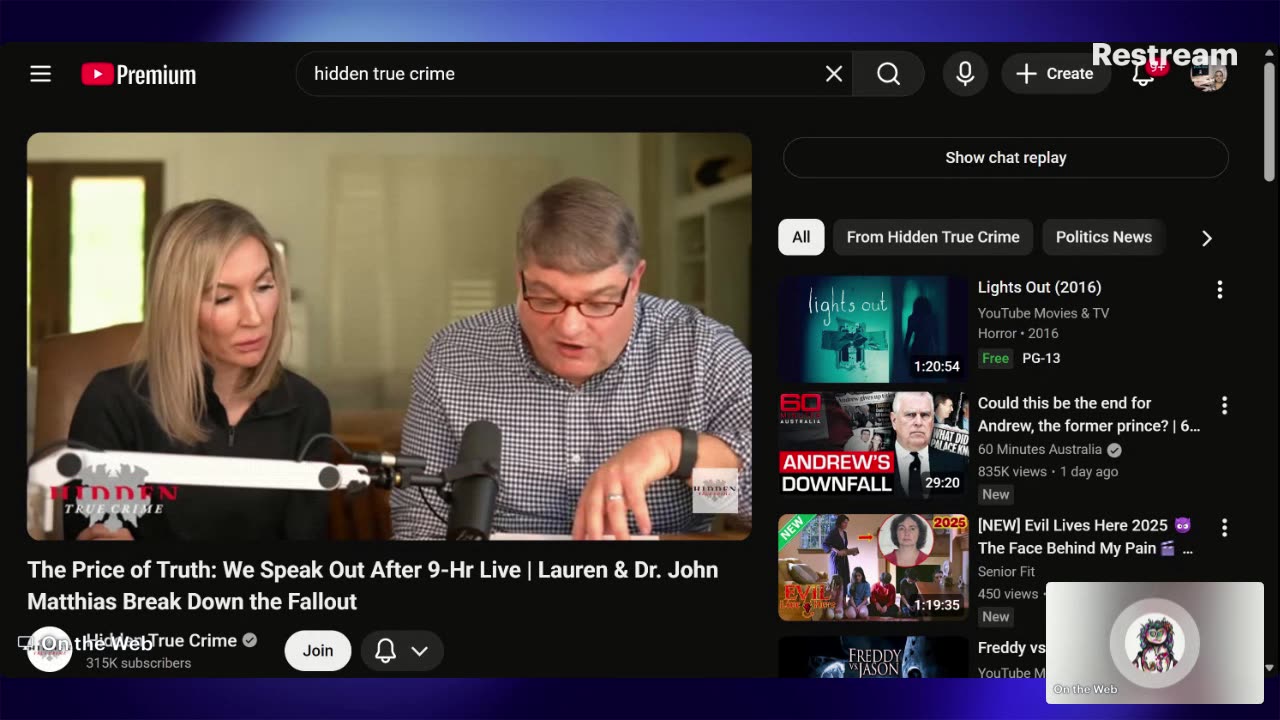Open more options for Evil Lives Here
The image size is (1280, 720).
(1224, 527)
